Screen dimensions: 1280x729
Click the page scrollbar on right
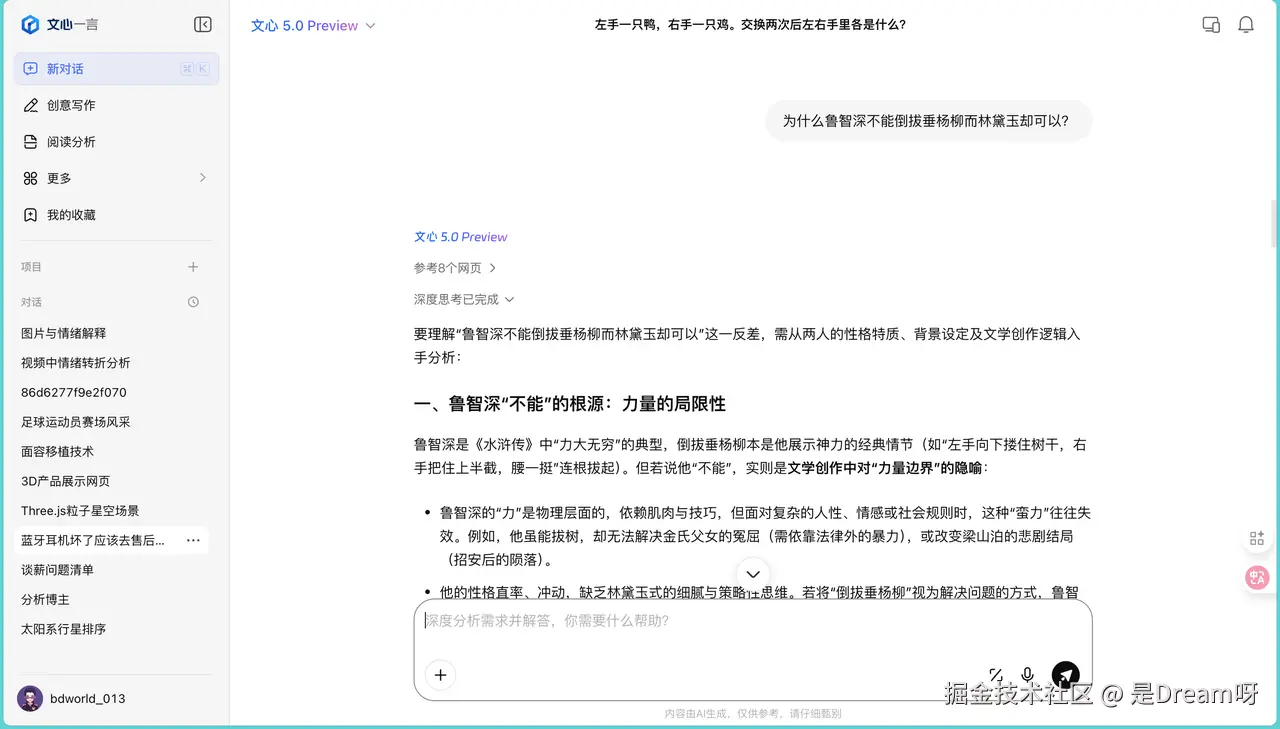(x=1274, y=223)
